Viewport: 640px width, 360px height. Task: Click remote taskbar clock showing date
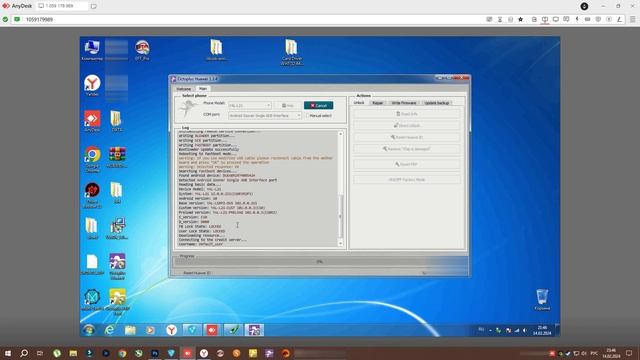[x=542, y=330]
